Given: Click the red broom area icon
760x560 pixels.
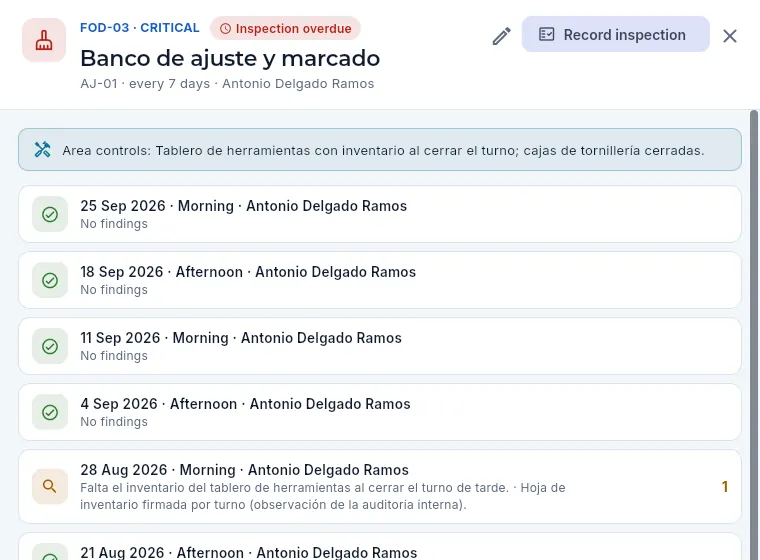Looking at the screenshot, I should point(44,40).
